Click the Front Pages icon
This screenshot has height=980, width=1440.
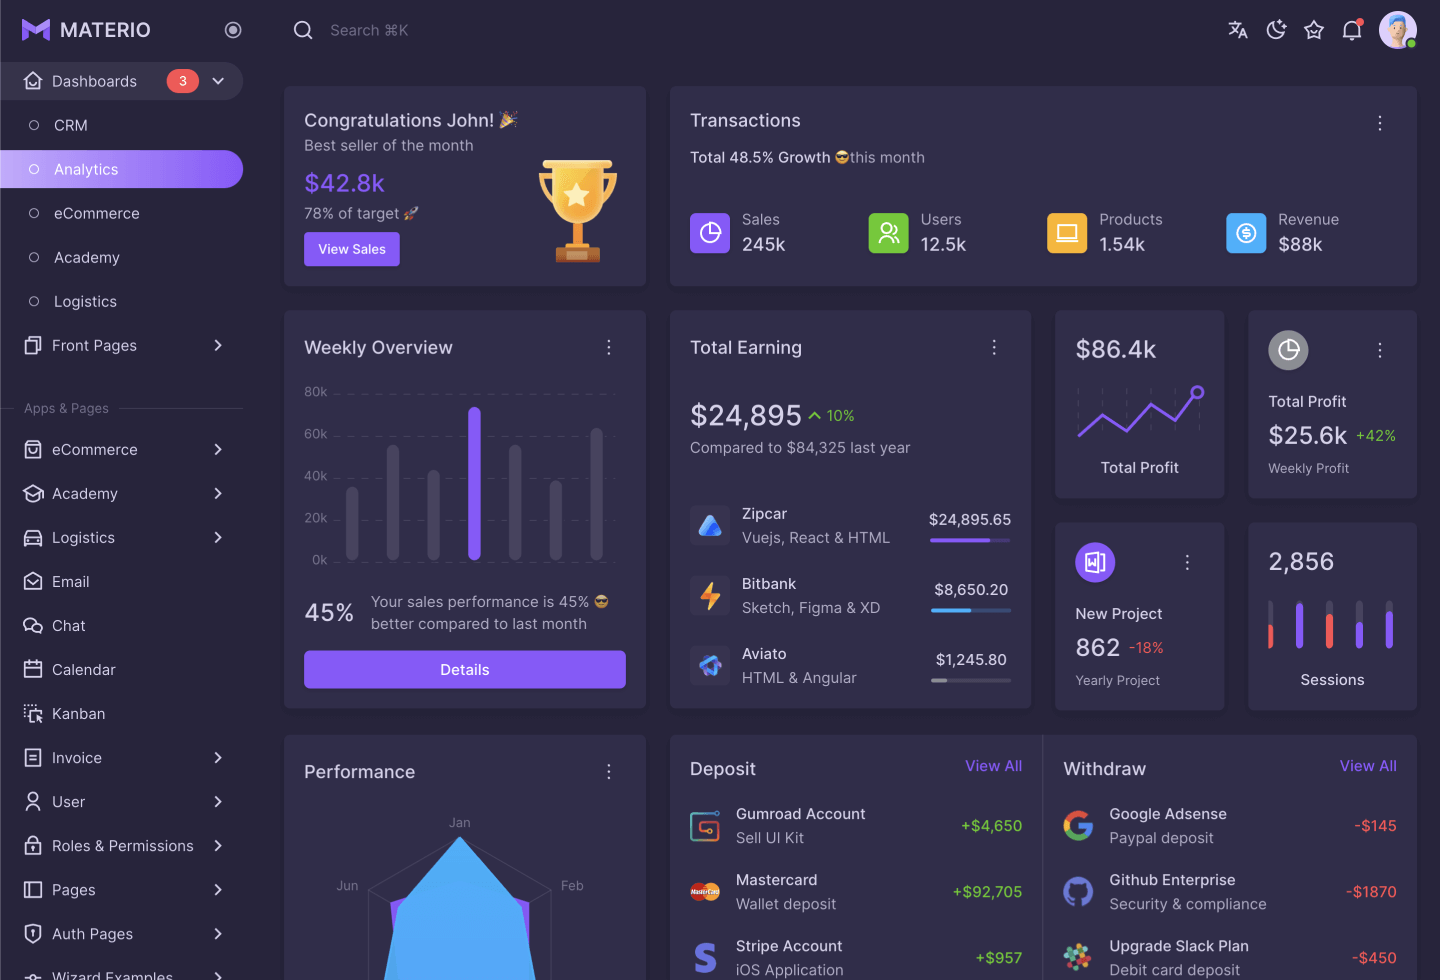tap(33, 345)
